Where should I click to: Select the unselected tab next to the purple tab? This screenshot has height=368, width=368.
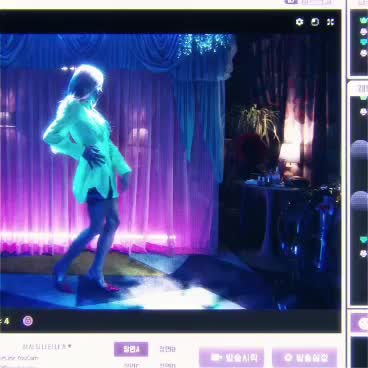(167, 349)
